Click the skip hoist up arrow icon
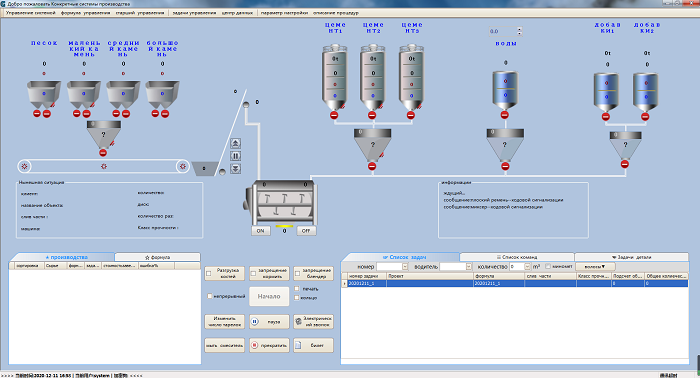Viewport: 700px width, 378px height. click(x=236, y=143)
